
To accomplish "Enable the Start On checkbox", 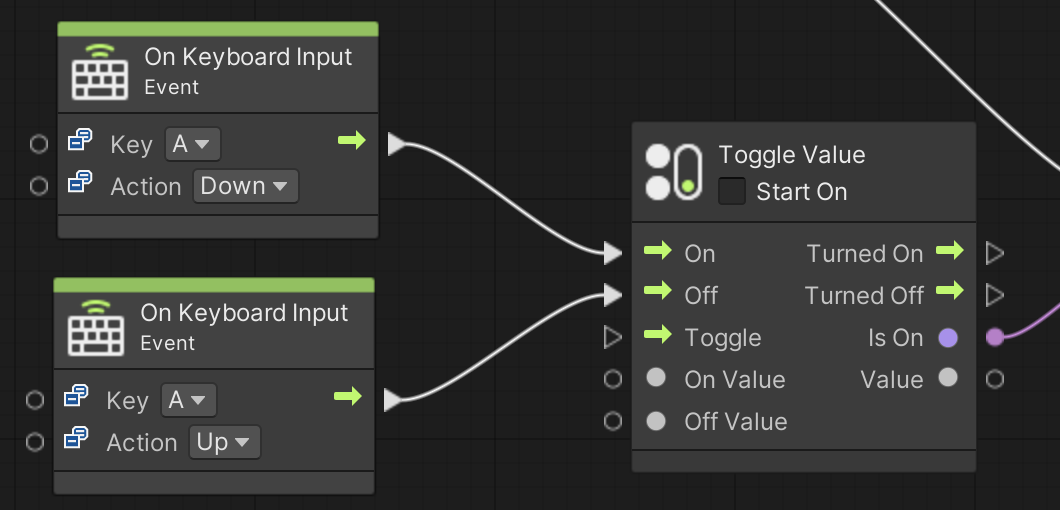I will pos(732,191).
